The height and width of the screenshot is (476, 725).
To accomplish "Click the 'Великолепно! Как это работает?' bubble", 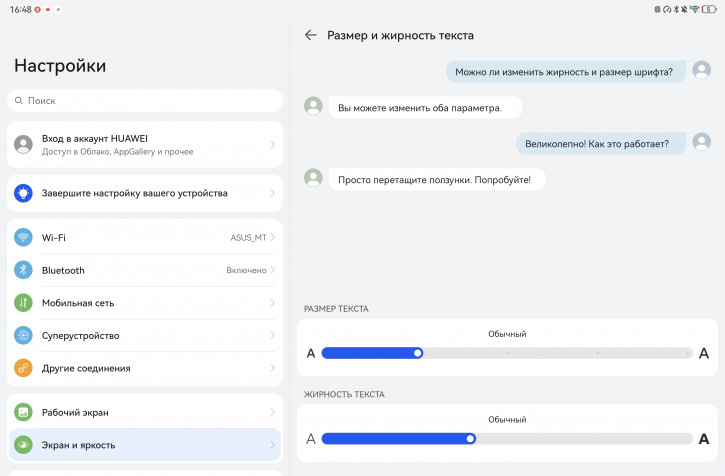I will point(600,143).
